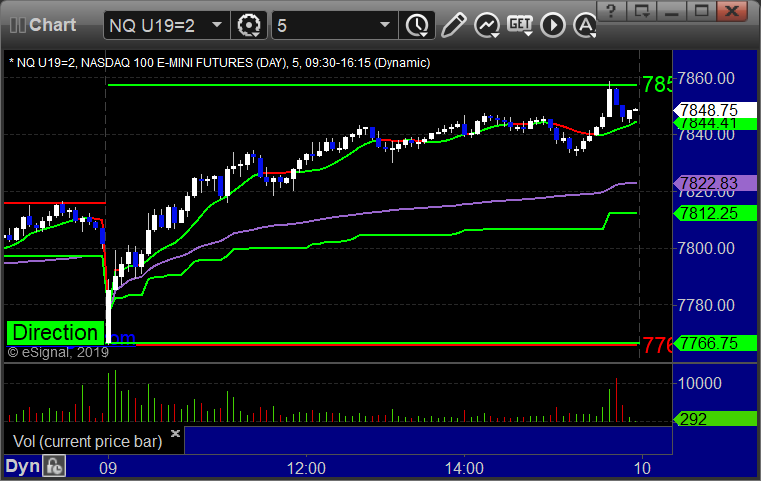Click the 7766.75 green price marker
This screenshot has width=761, height=481.
tap(714, 343)
